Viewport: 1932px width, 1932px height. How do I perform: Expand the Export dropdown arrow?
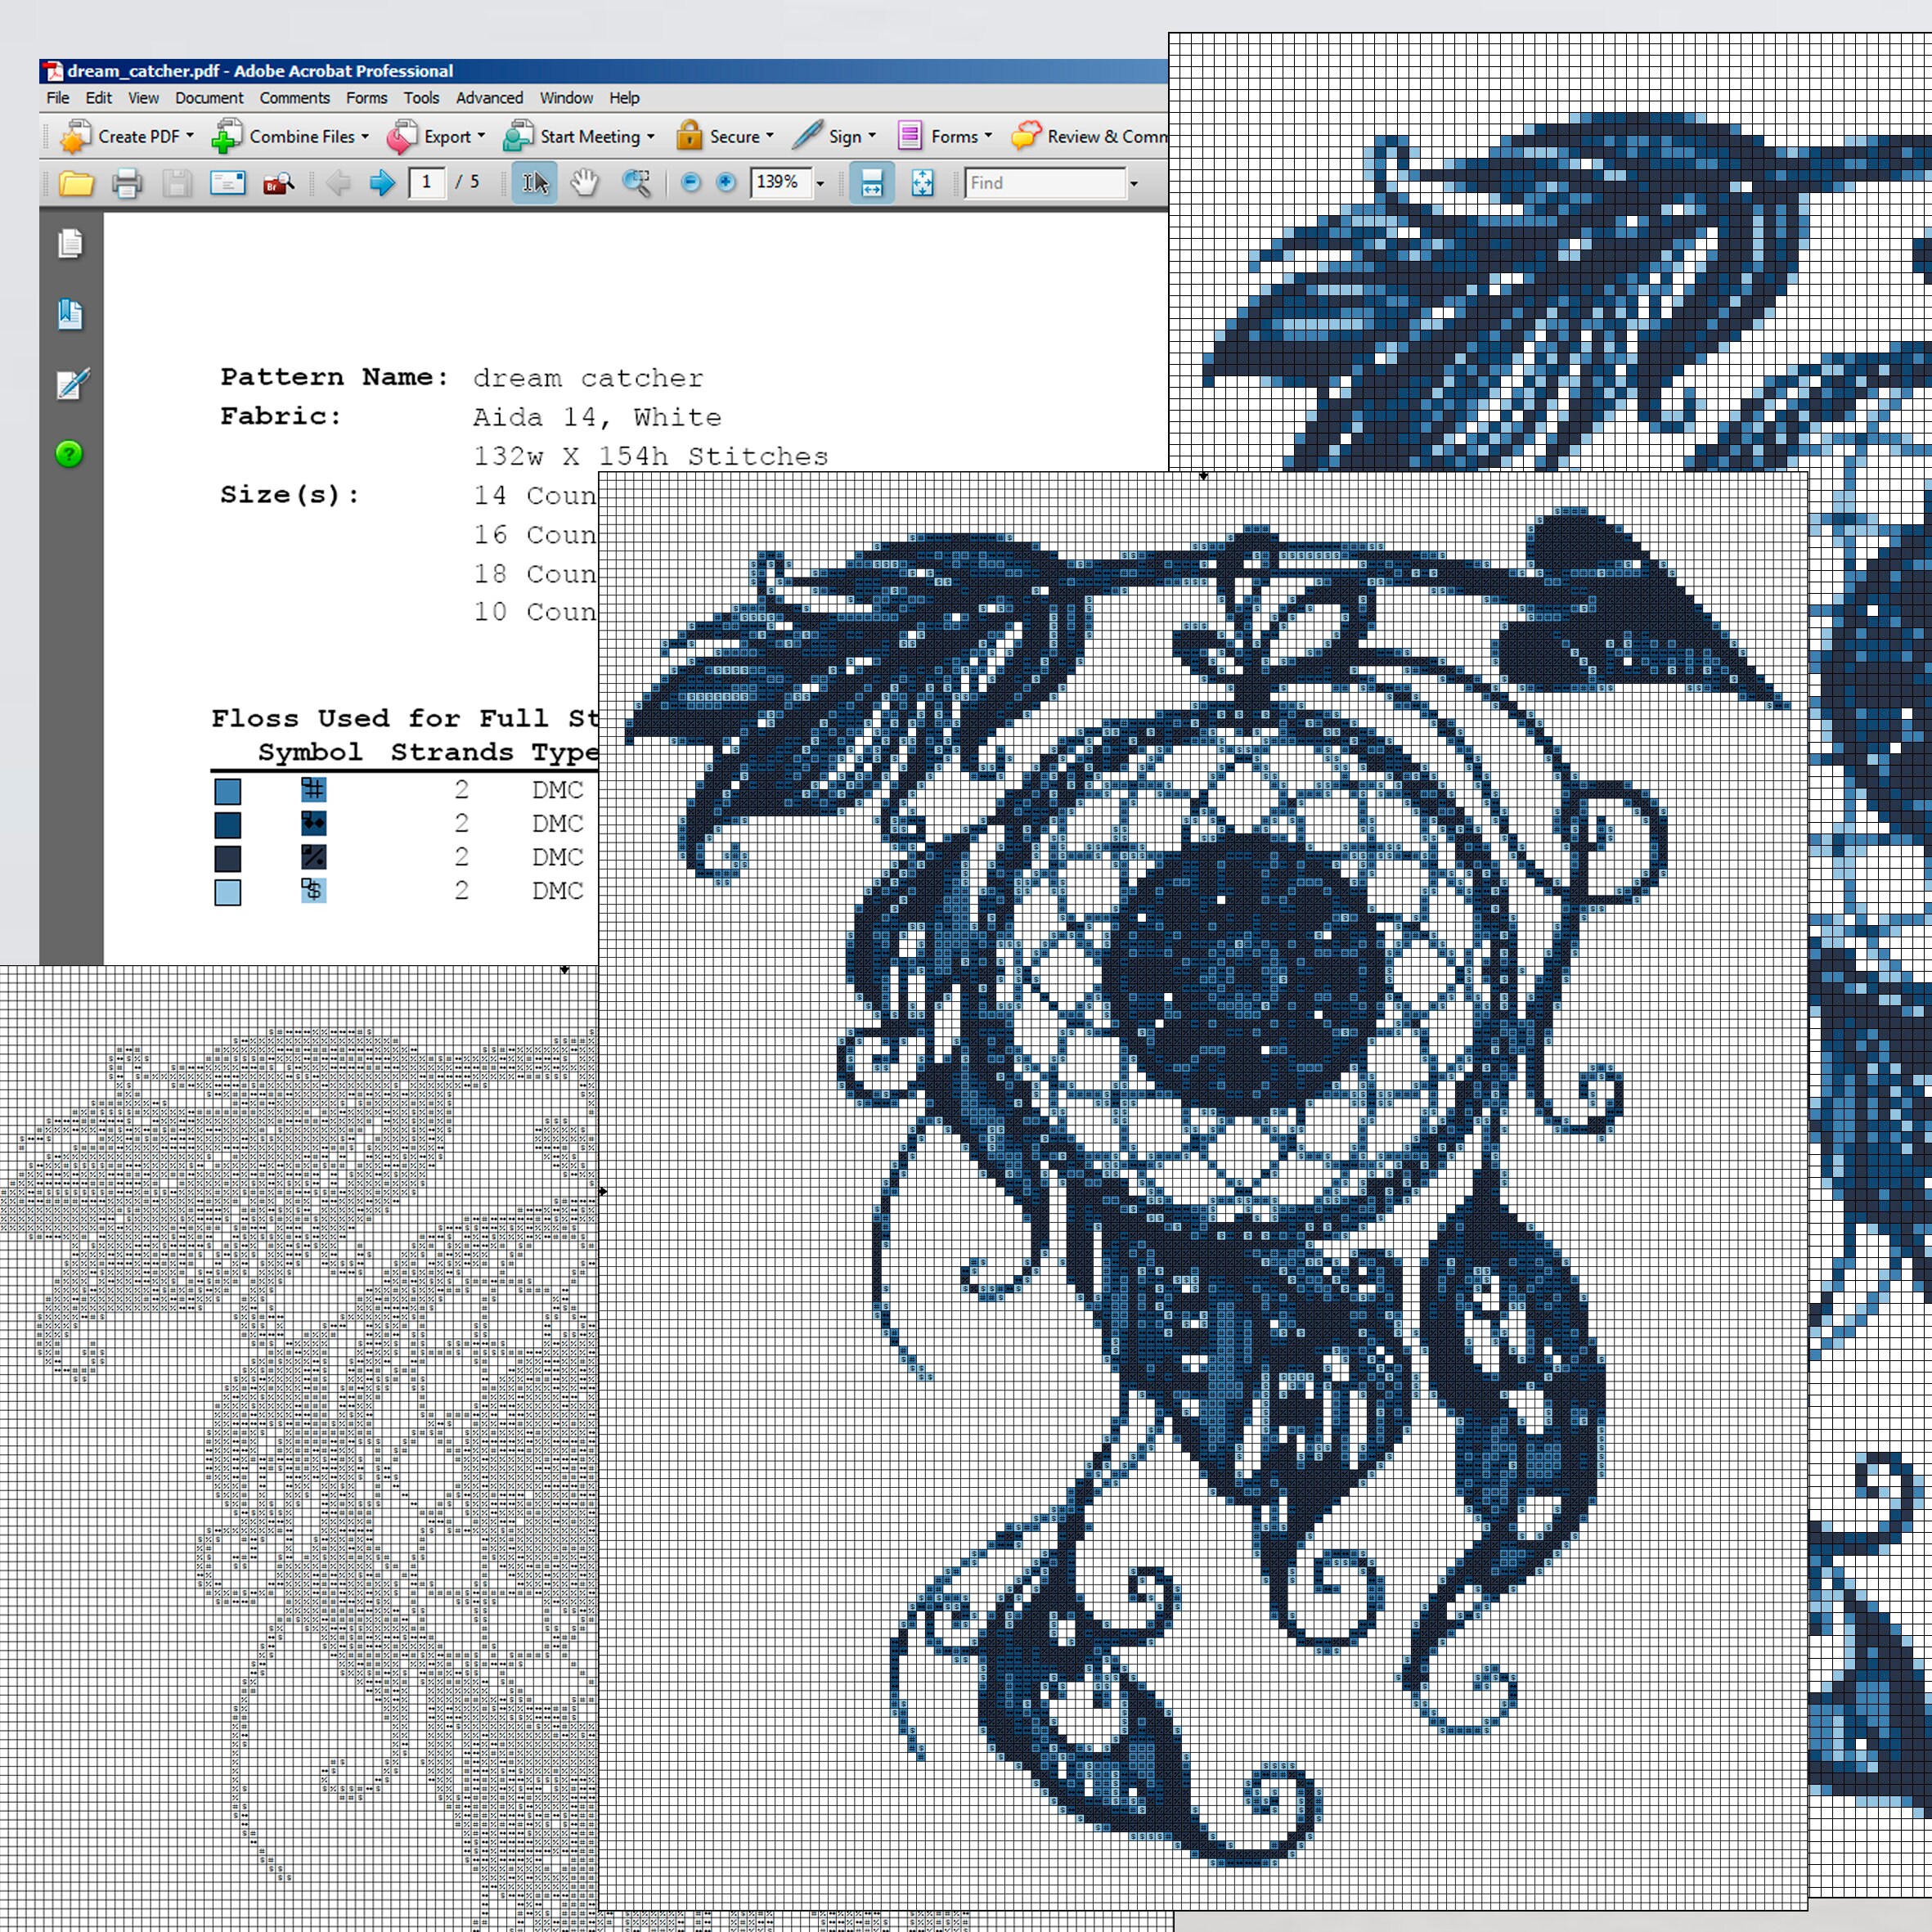(x=481, y=135)
